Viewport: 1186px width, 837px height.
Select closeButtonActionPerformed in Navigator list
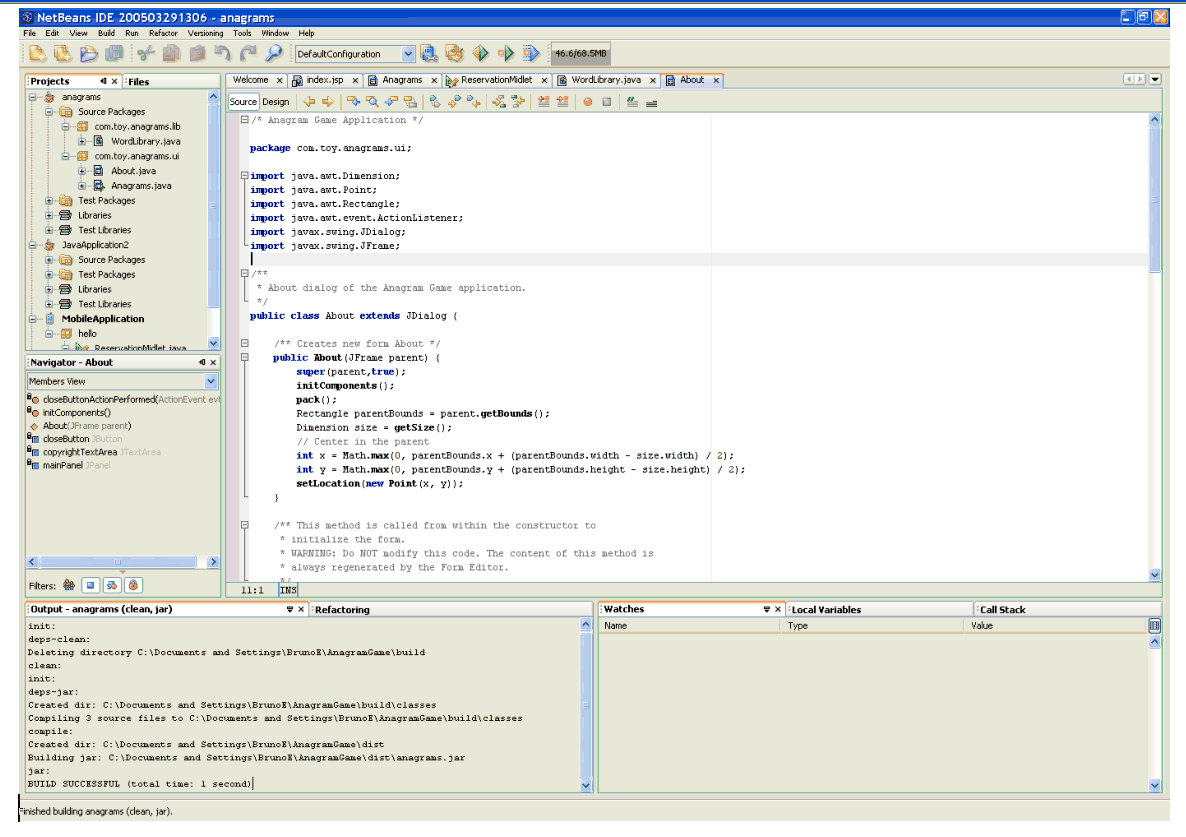98,399
